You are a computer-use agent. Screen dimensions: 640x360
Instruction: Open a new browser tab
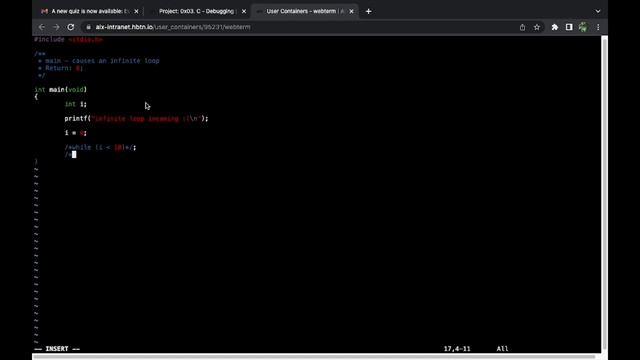pyautogui.click(x=369, y=11)
